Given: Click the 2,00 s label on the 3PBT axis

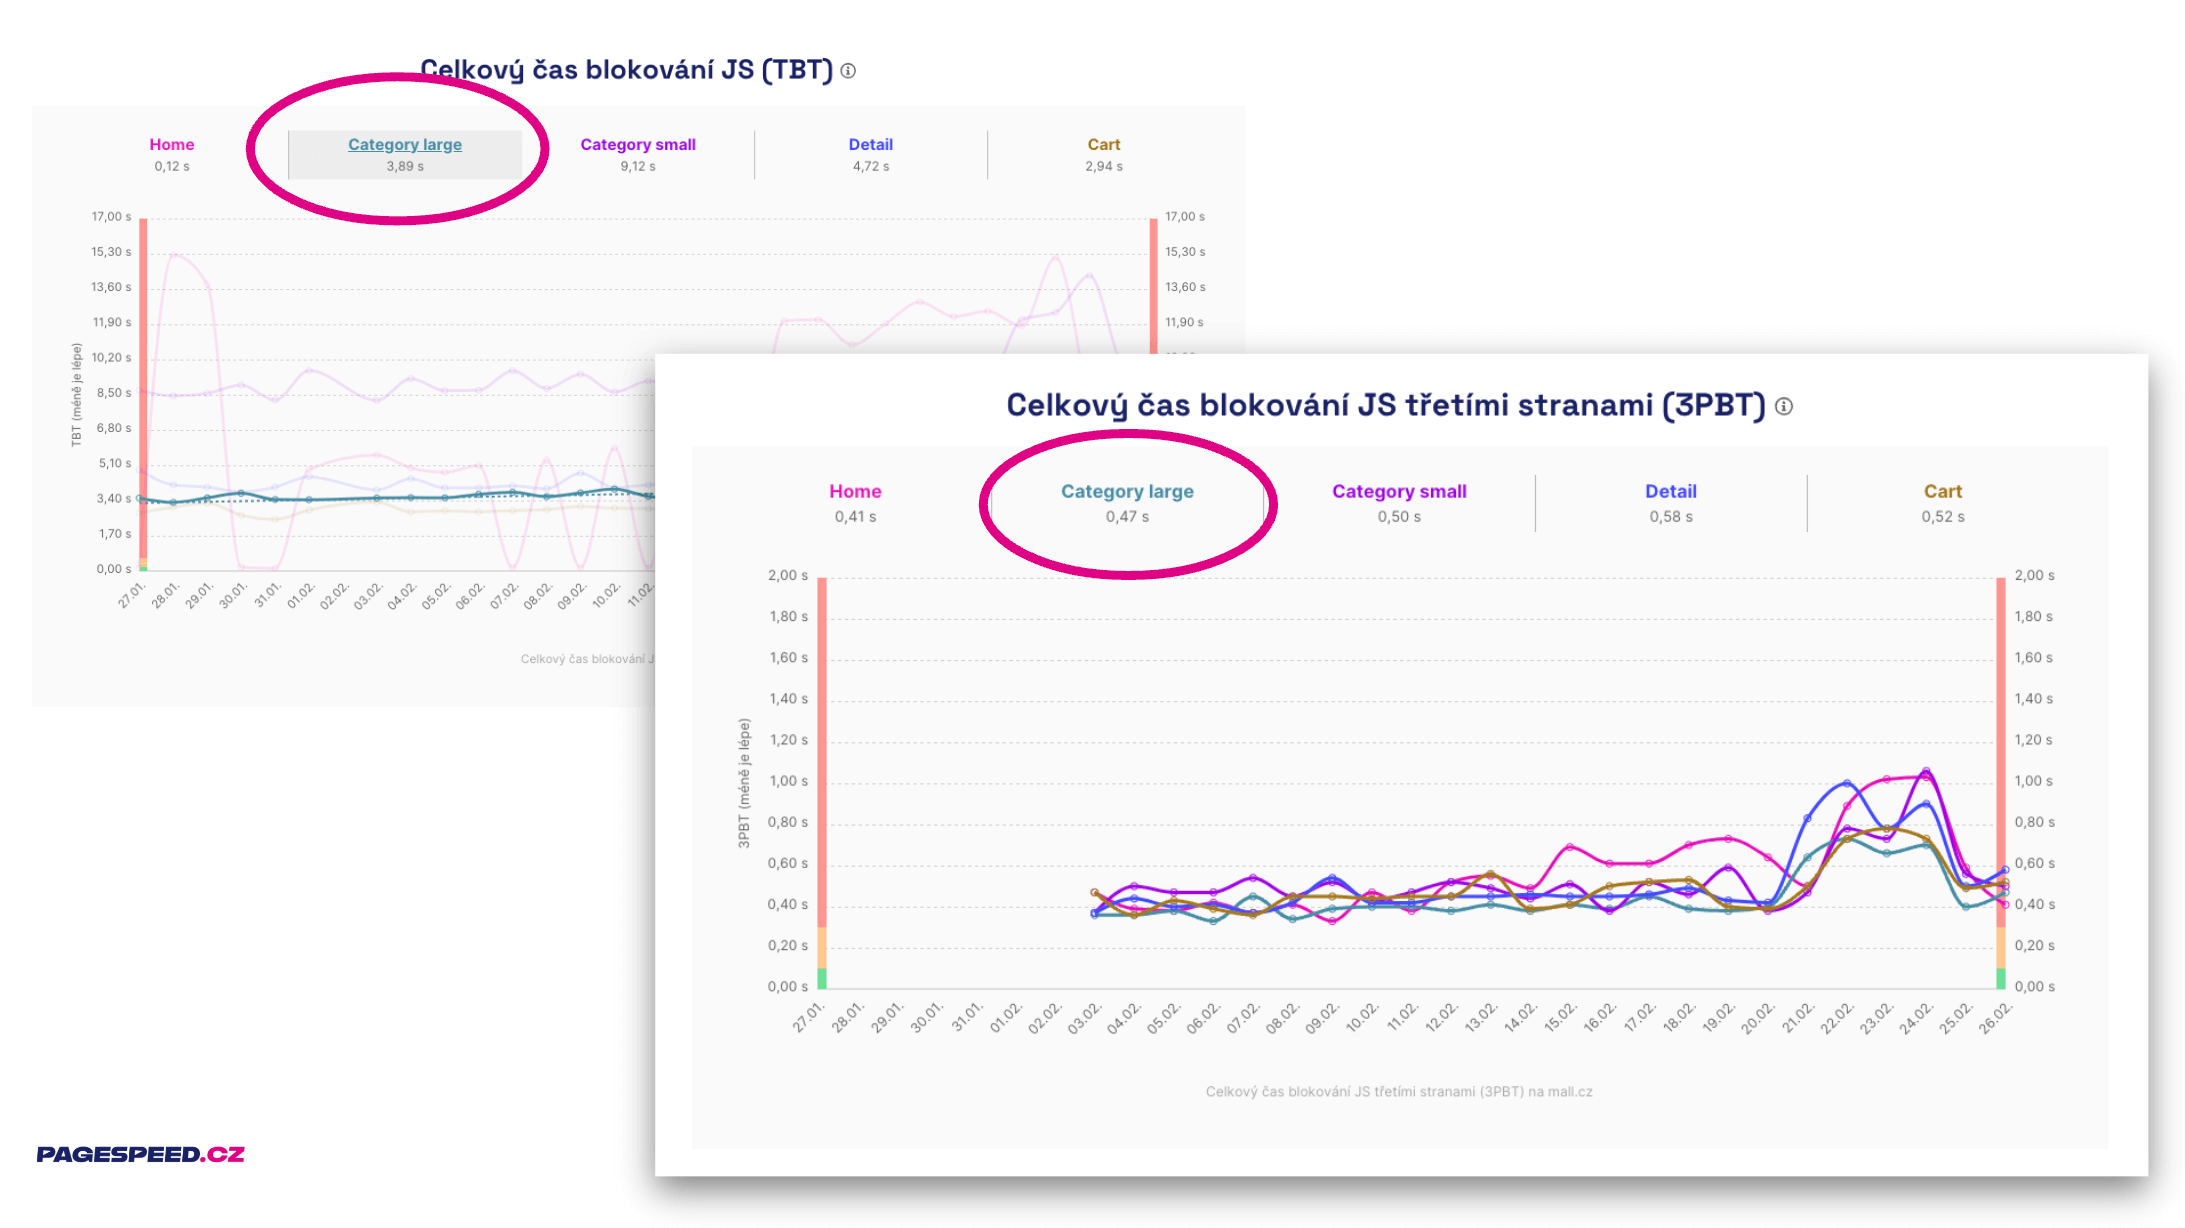Looking at the screenshot, I should pyautogui.click(x=789, y=576).
